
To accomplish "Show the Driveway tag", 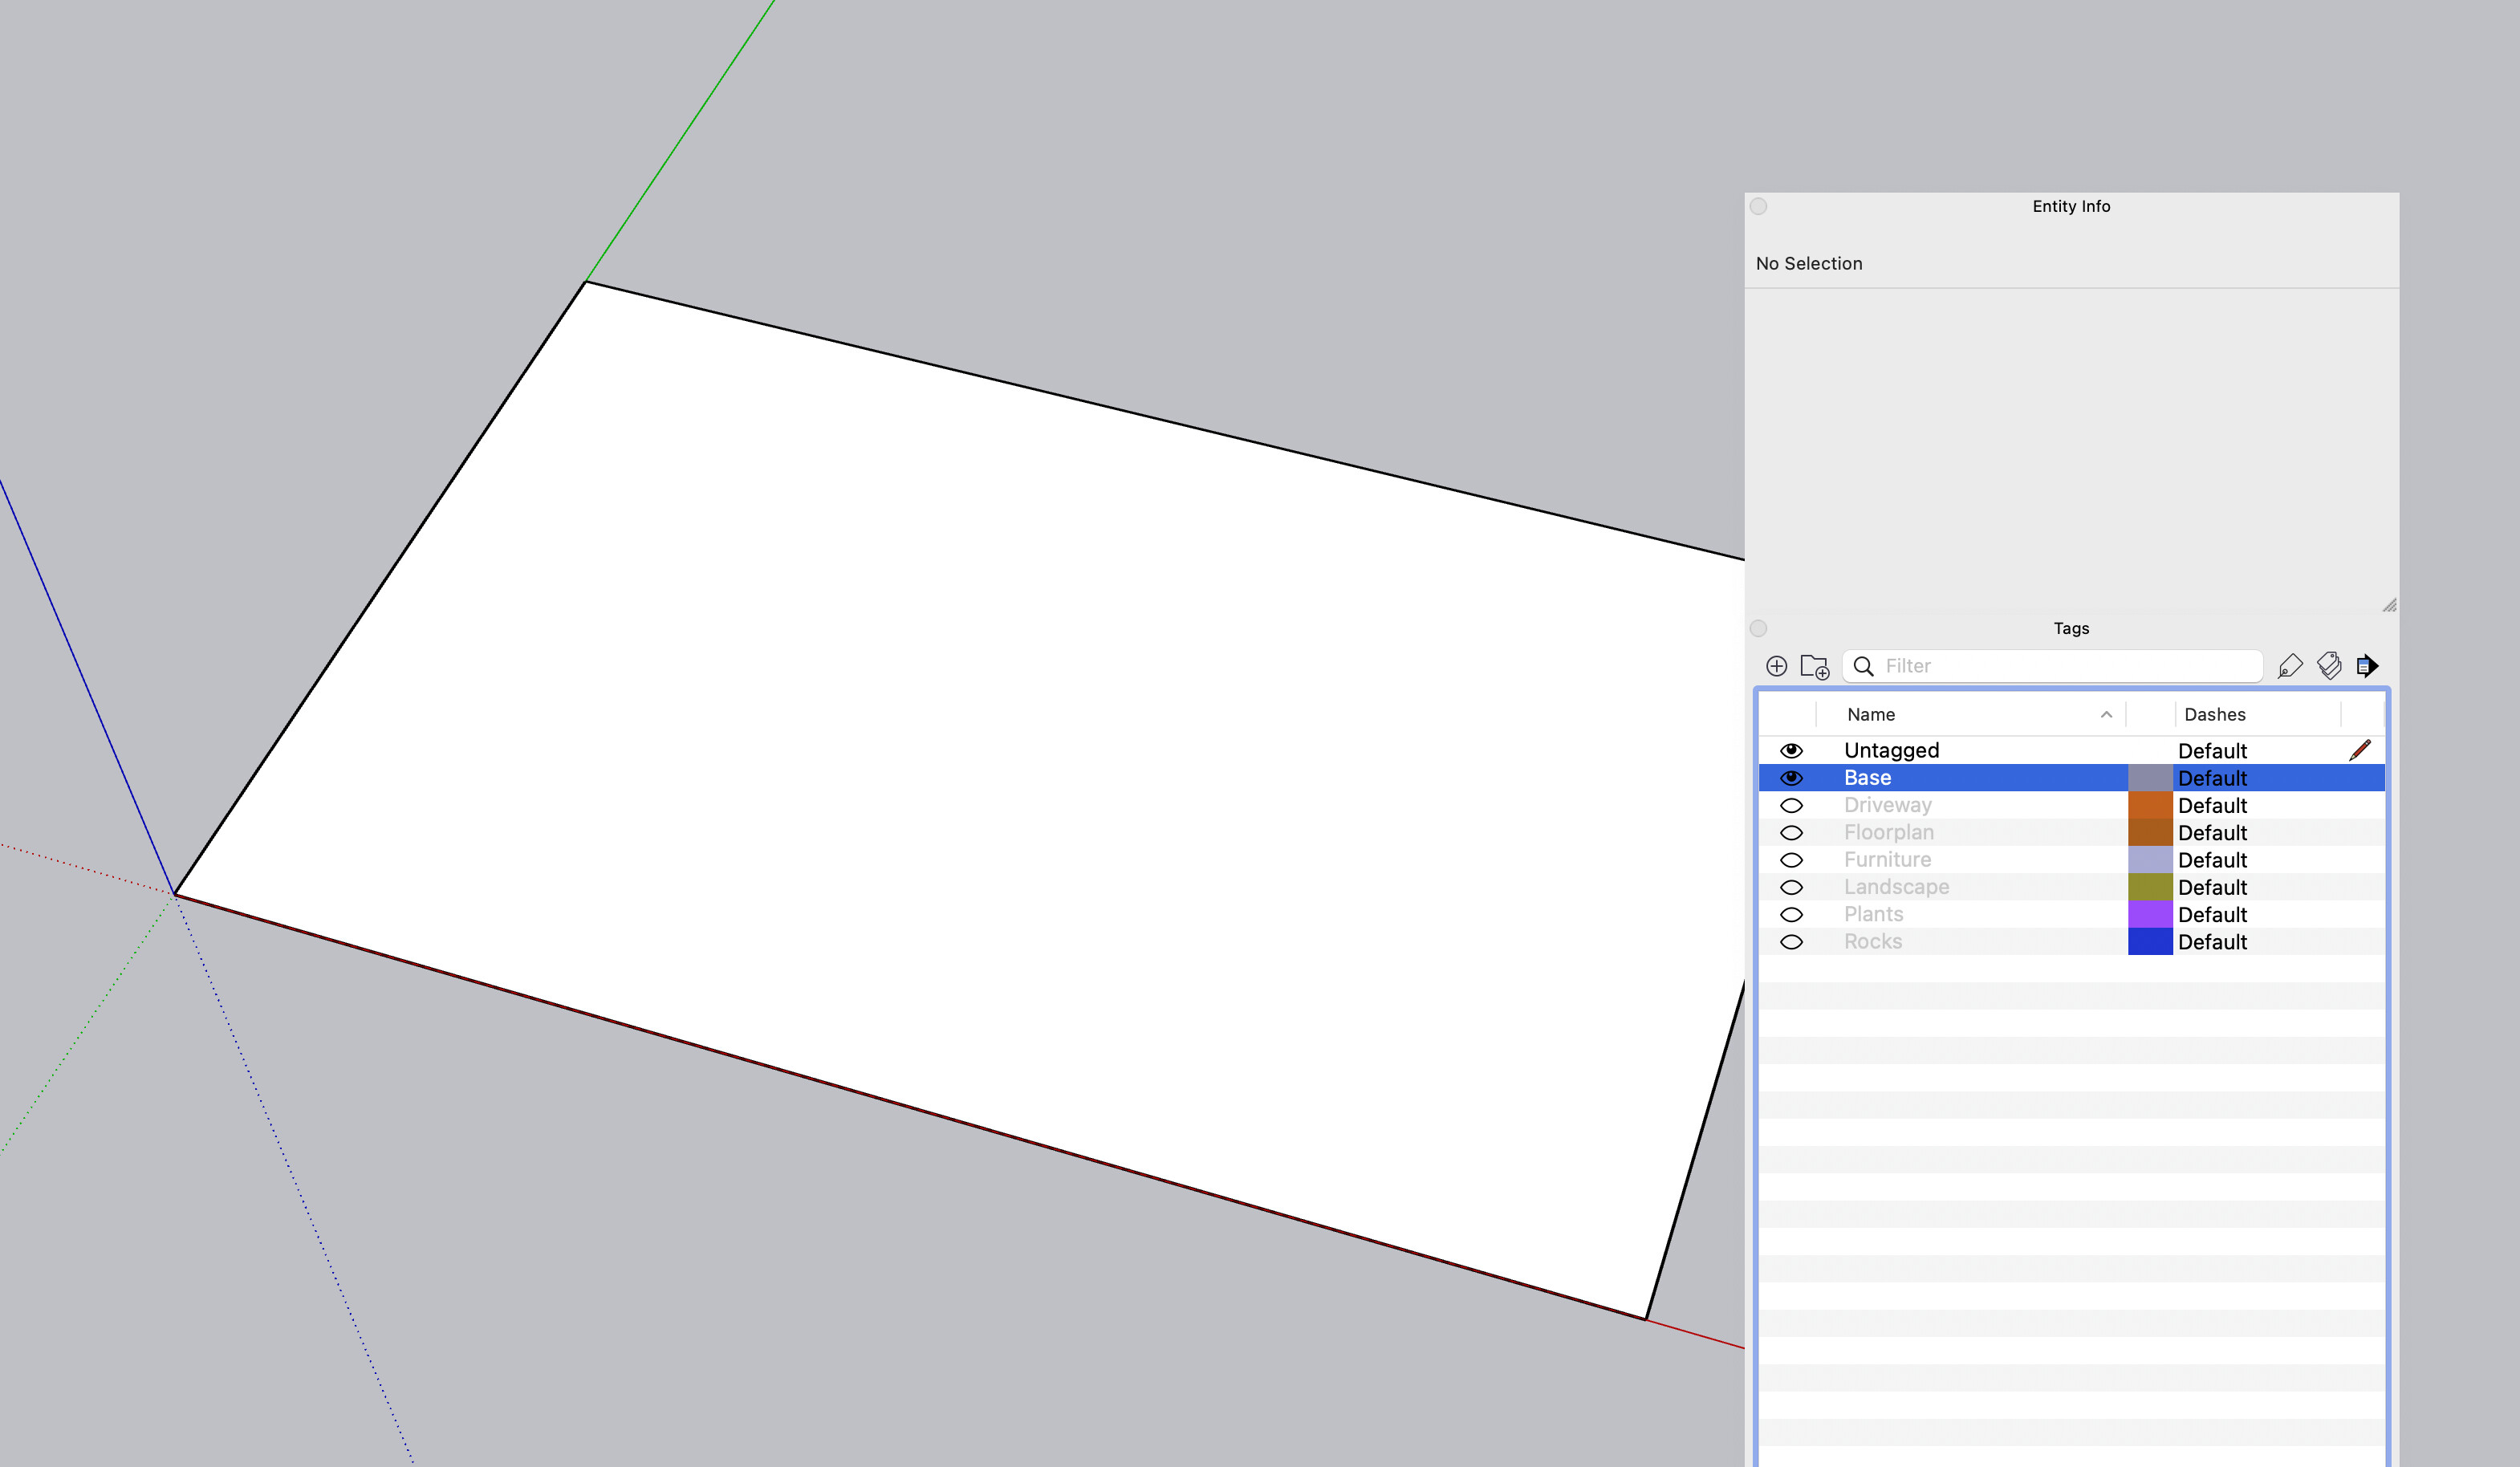I will click(x=1791, y=806).
